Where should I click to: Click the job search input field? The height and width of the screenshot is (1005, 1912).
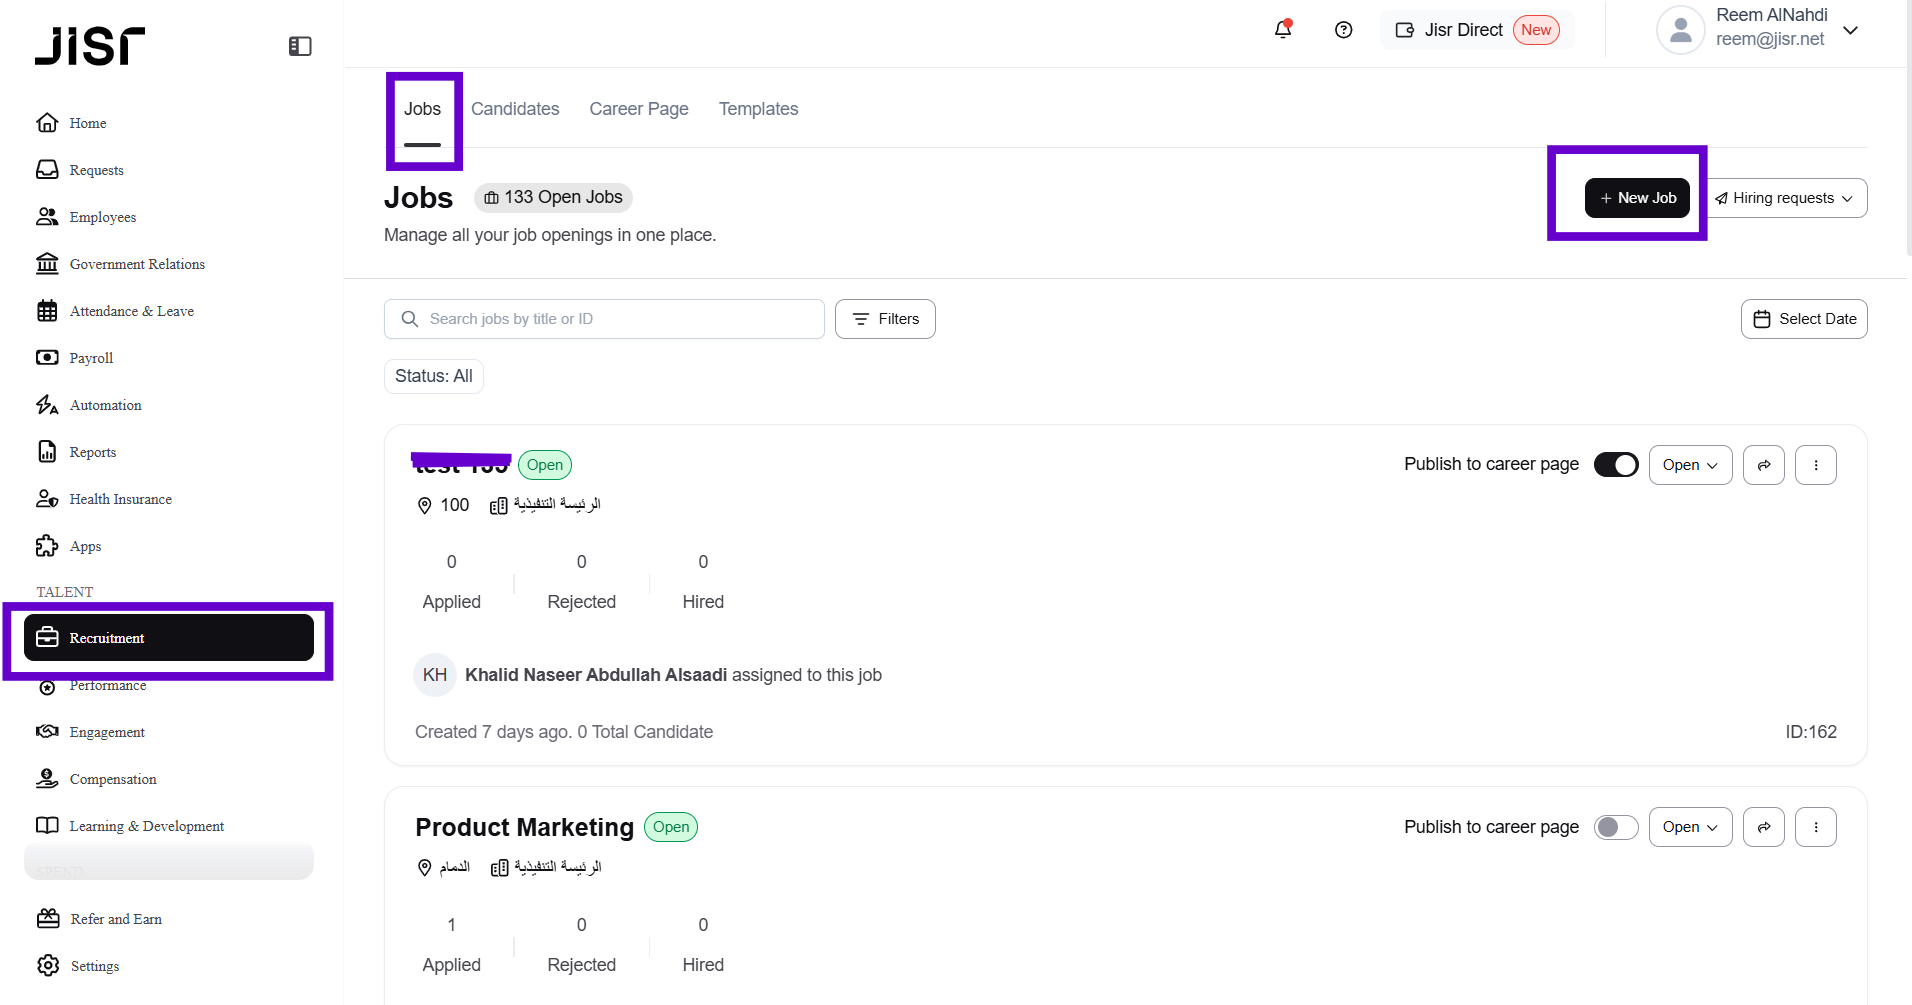point(610,319)
